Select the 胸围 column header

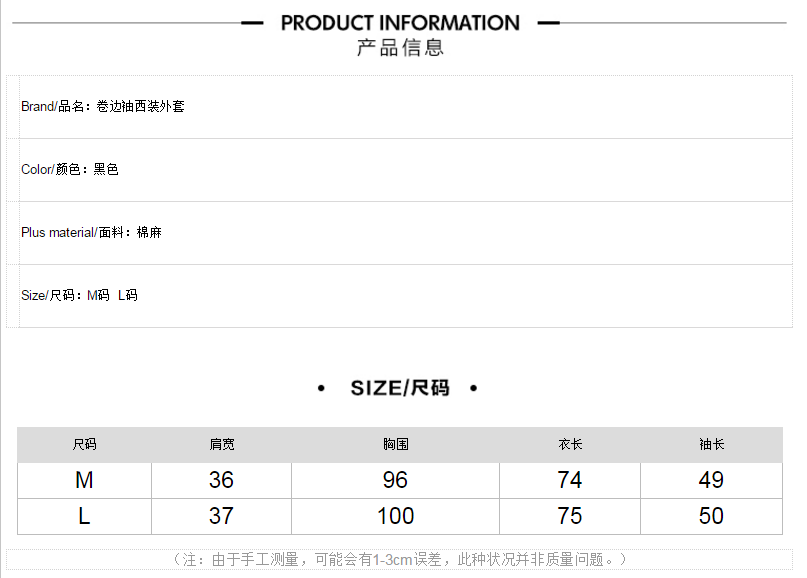[396, 445]
